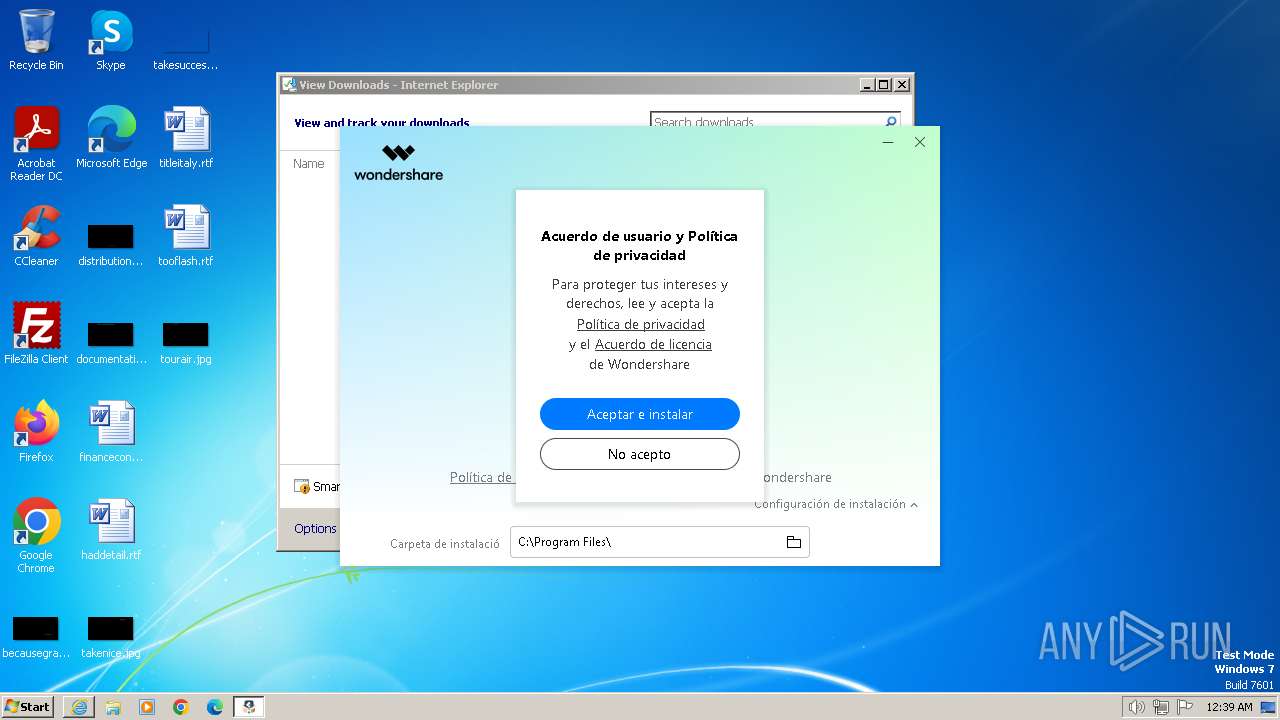Click the search magnifier in View Downloads

pyautogui.click(x=891, y=122)
